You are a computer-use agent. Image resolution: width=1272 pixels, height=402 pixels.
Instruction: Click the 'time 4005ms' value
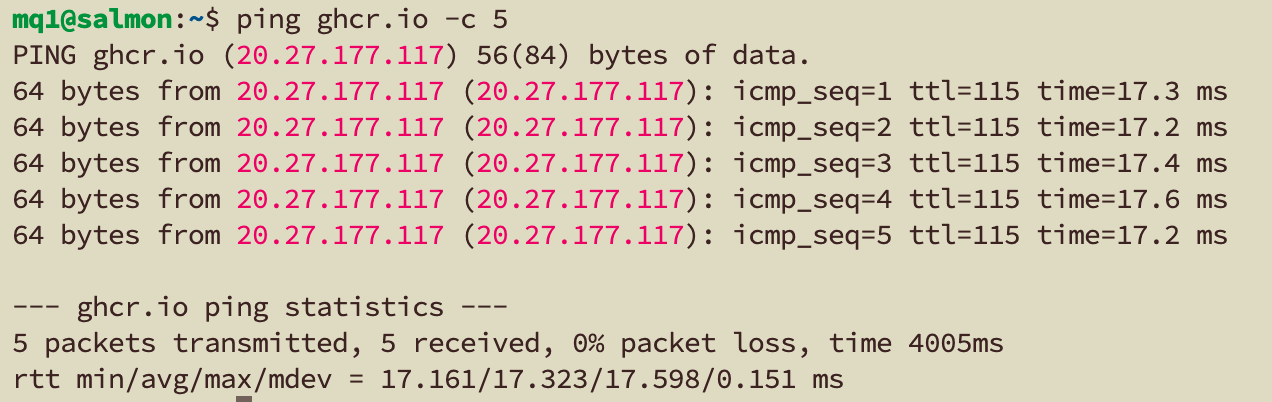916,344
